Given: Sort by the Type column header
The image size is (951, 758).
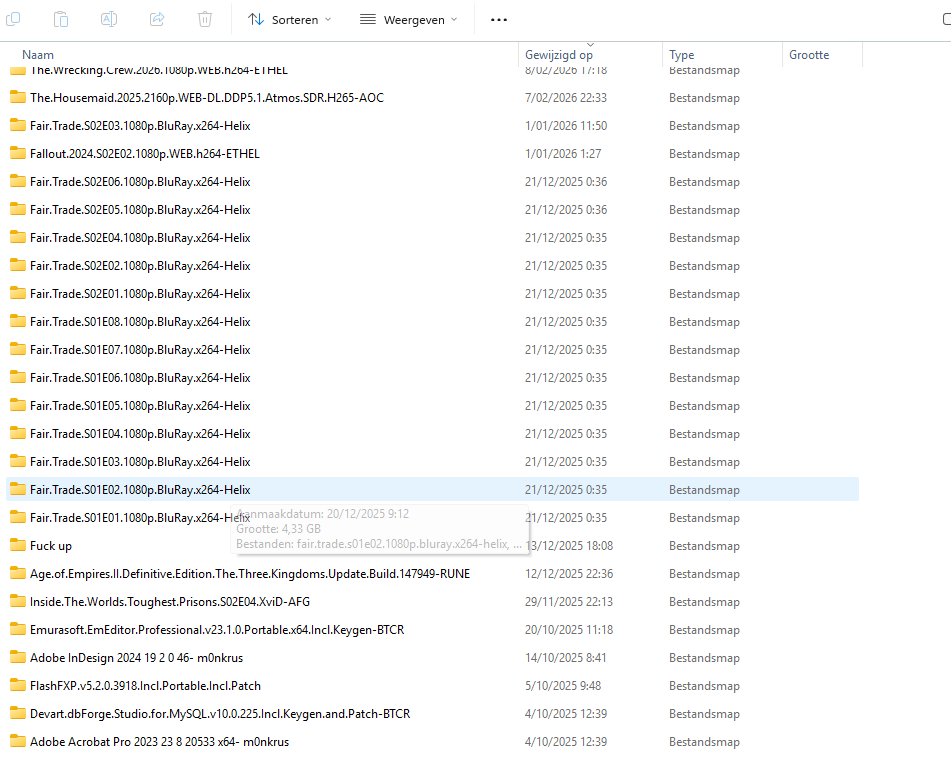Looking at the screenshot, I should point(682,55).
